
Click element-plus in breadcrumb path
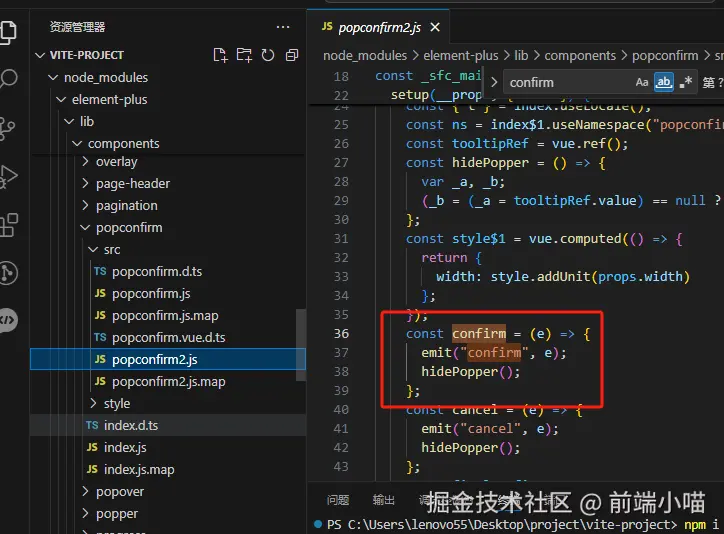(x=461, y=55)
